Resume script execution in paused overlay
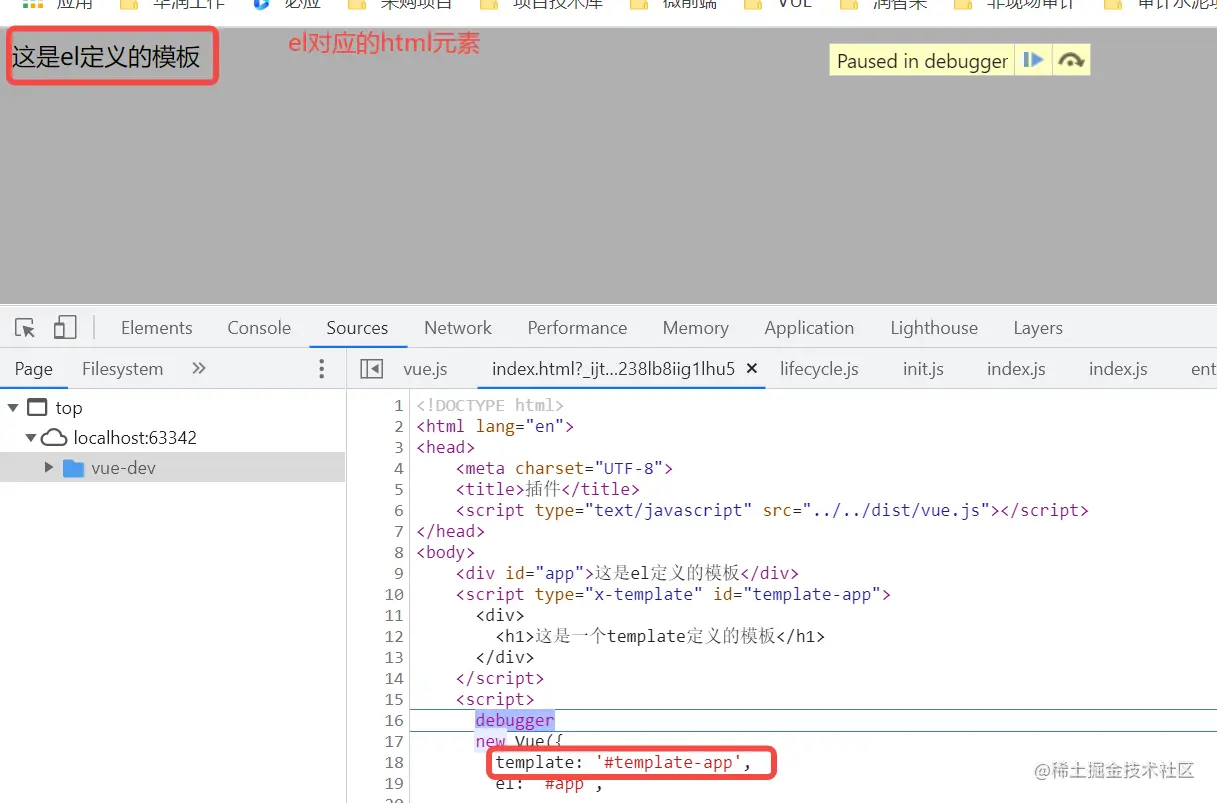The height and width of the screenshot is (803, 1217). coord(1033,61)
